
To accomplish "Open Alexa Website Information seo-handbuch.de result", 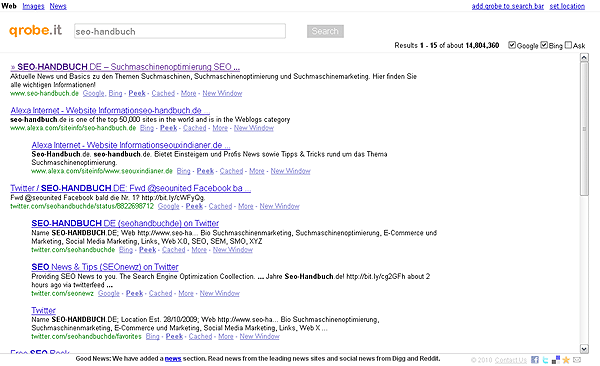I will pos(110,110).
